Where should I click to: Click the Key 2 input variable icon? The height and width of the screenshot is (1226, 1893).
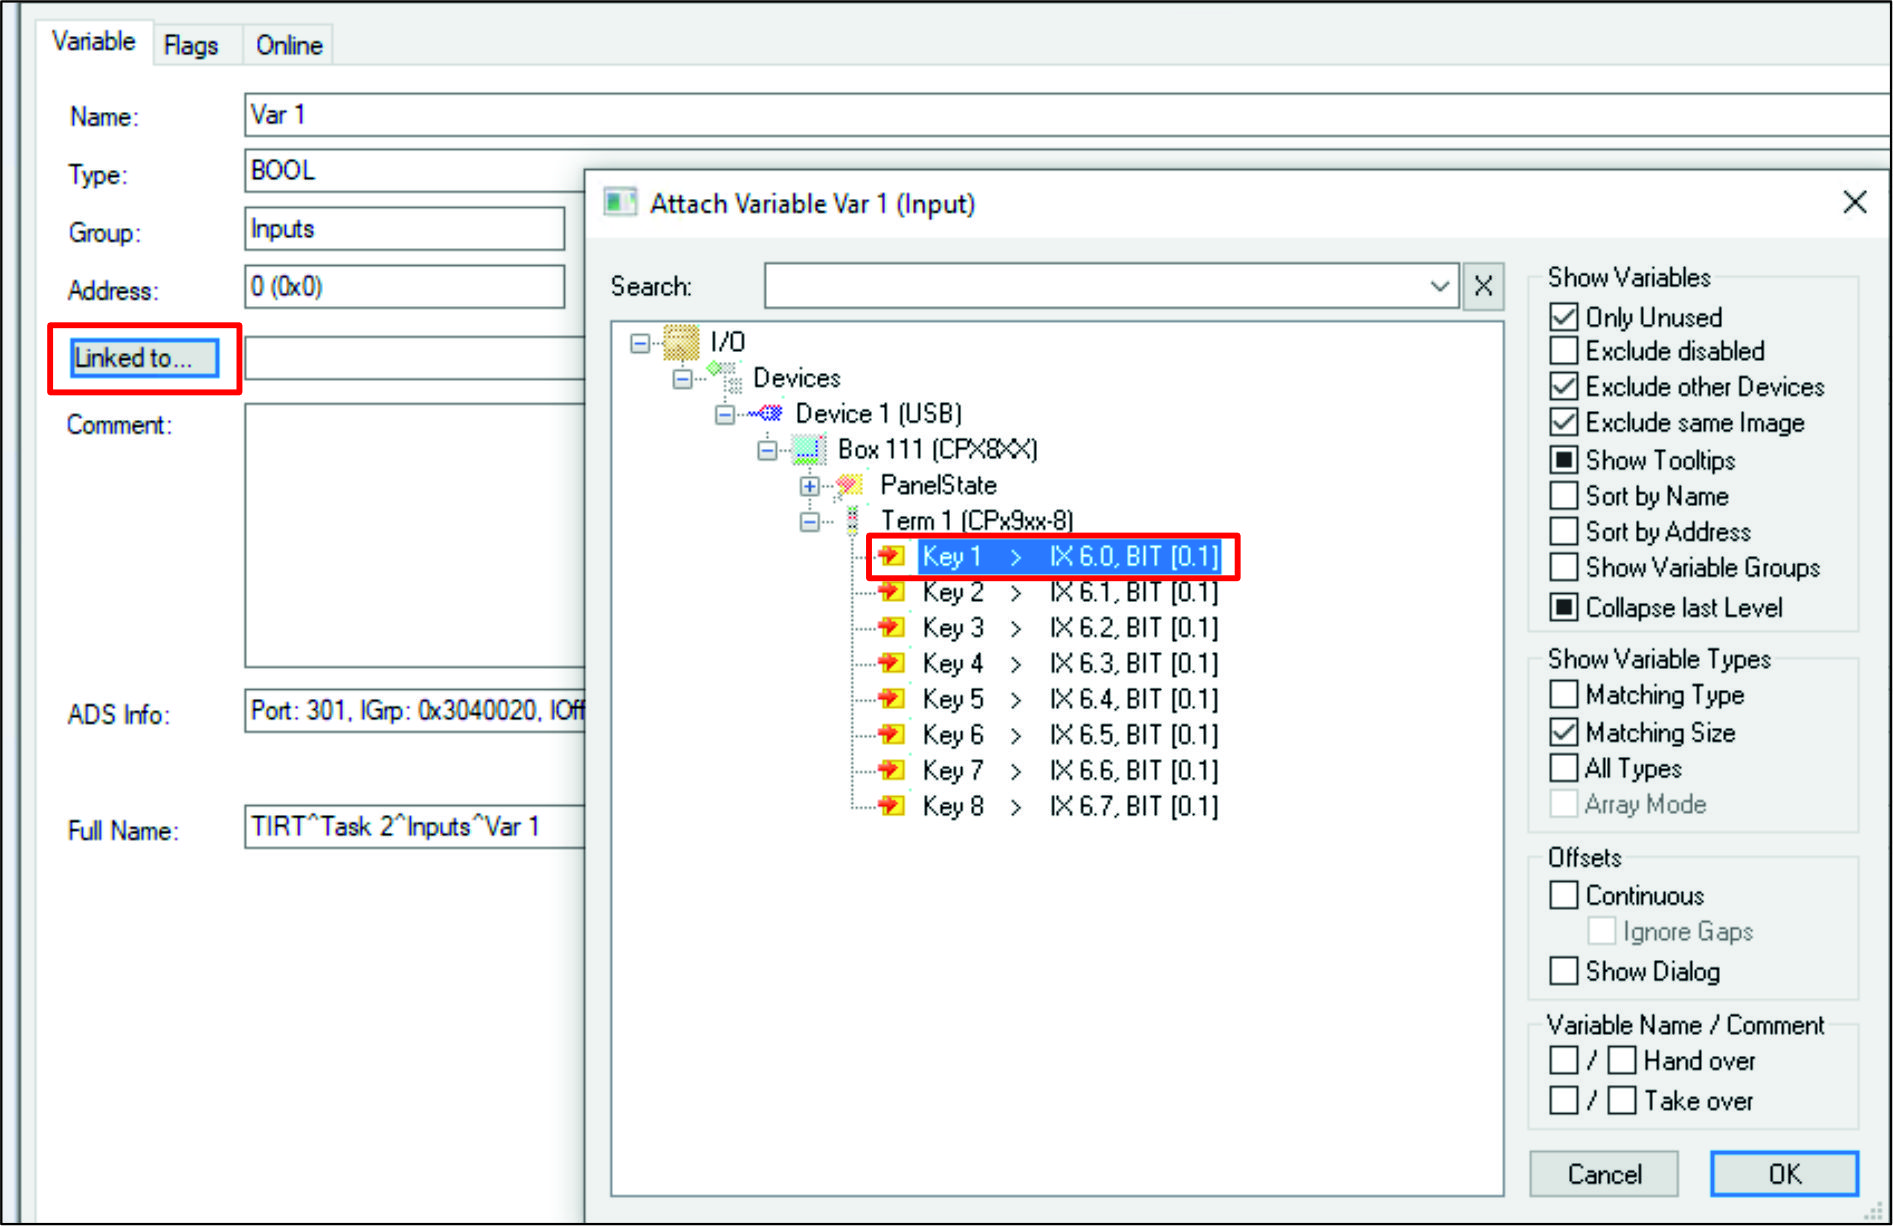tap(890, 592)
